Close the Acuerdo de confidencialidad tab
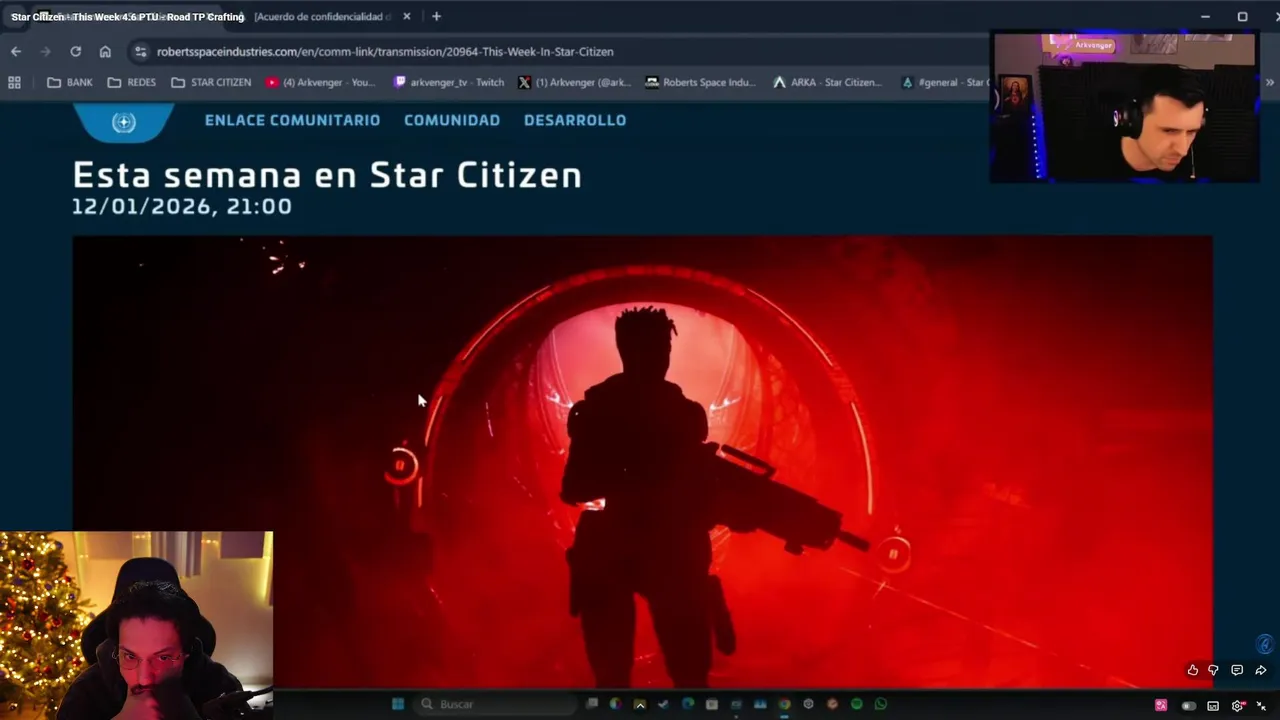The height and width of the screenshot is (720, 1280). 406,16
